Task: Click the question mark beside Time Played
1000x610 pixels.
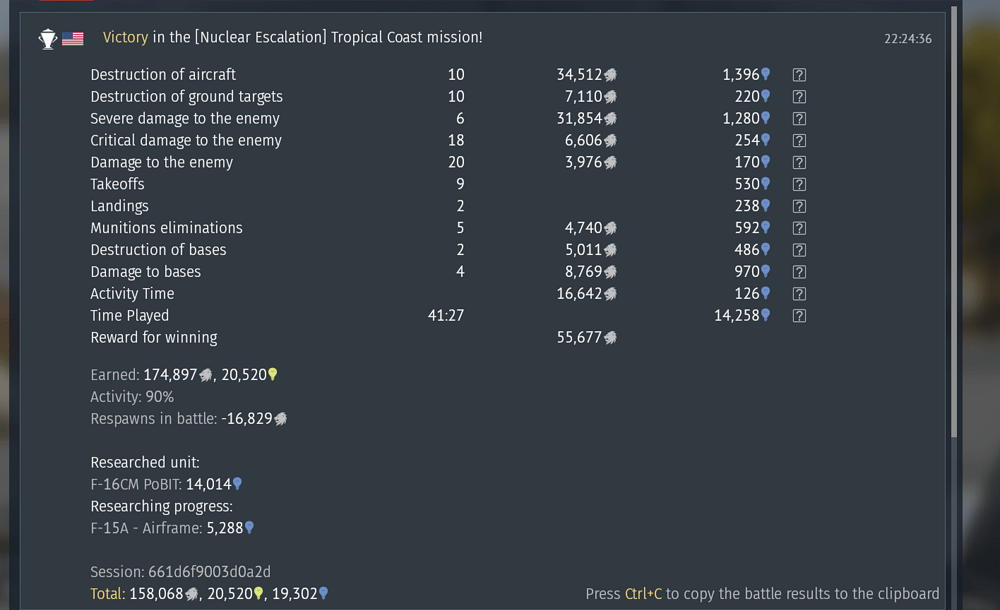Action: pos(799,316)
